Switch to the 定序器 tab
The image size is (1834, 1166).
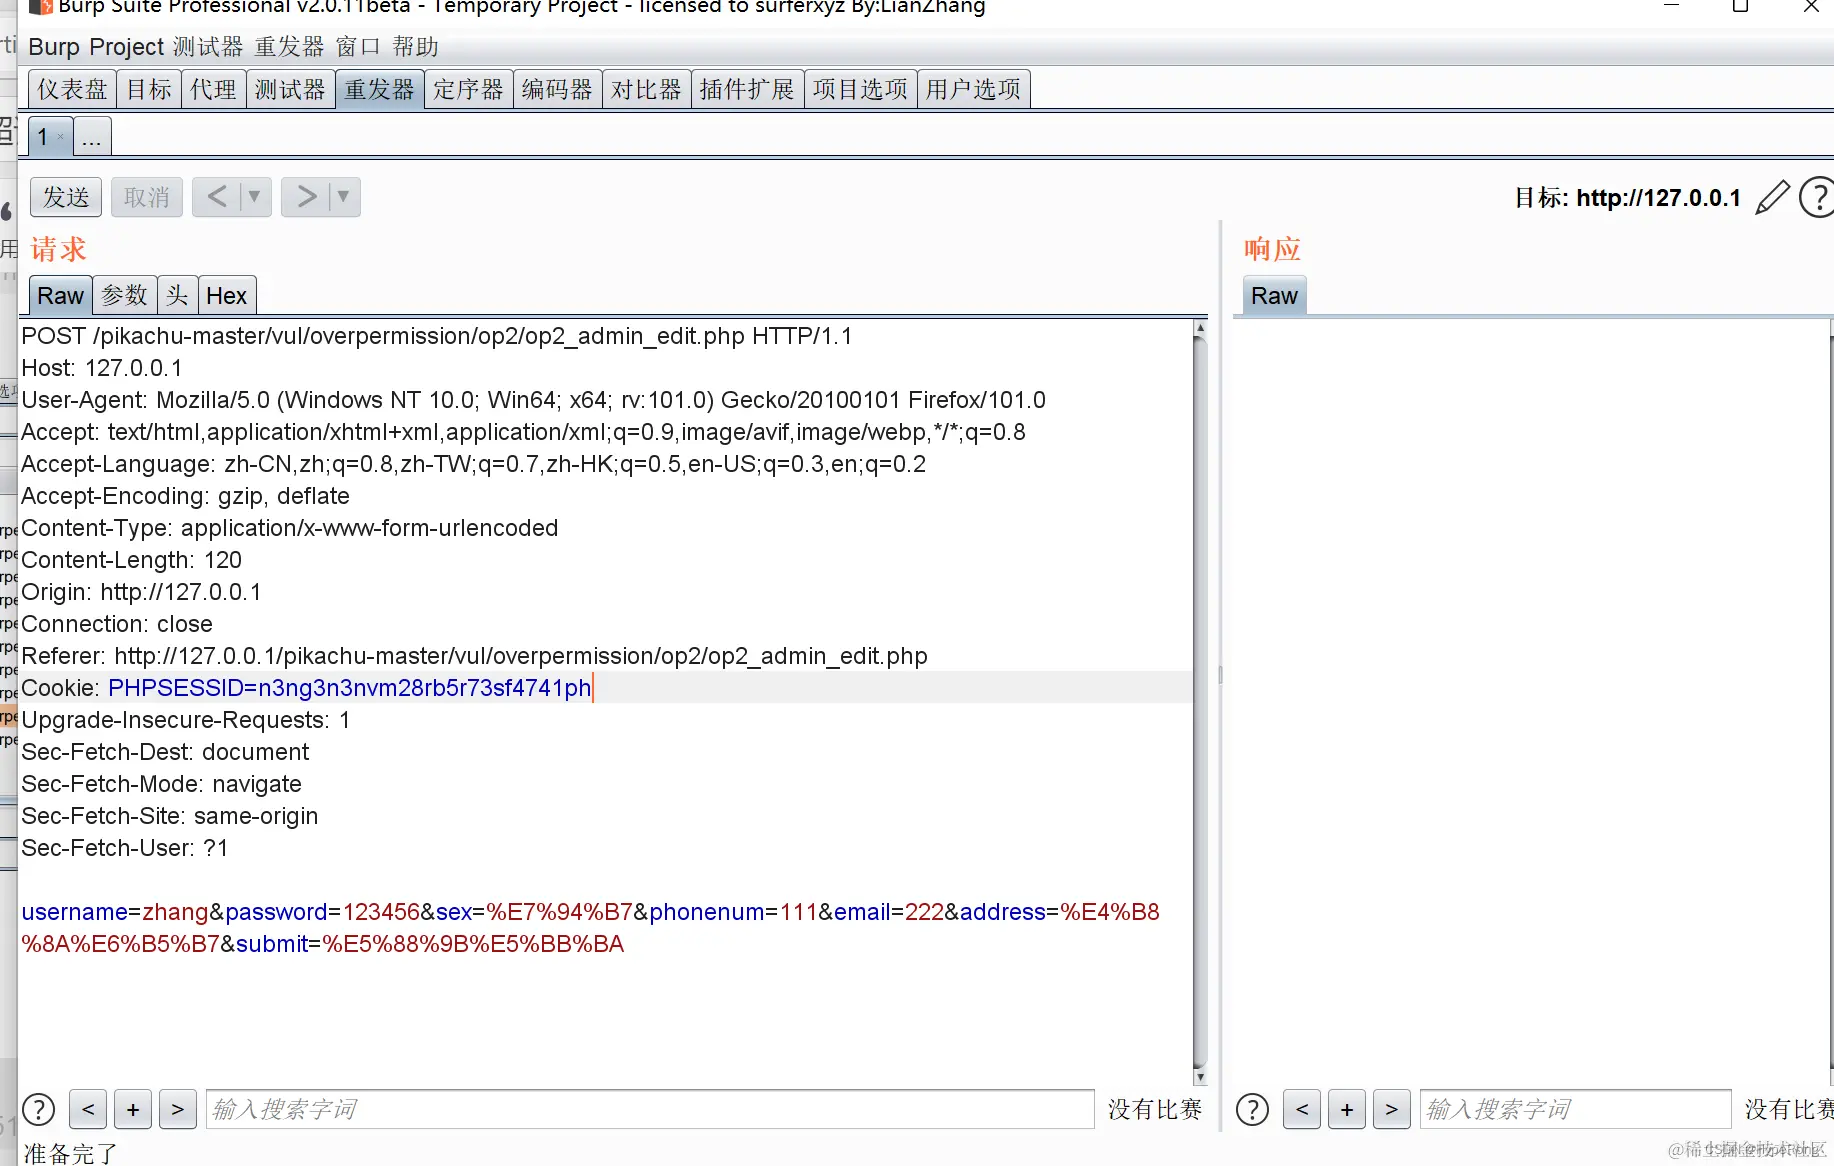[x=468, y=89]
